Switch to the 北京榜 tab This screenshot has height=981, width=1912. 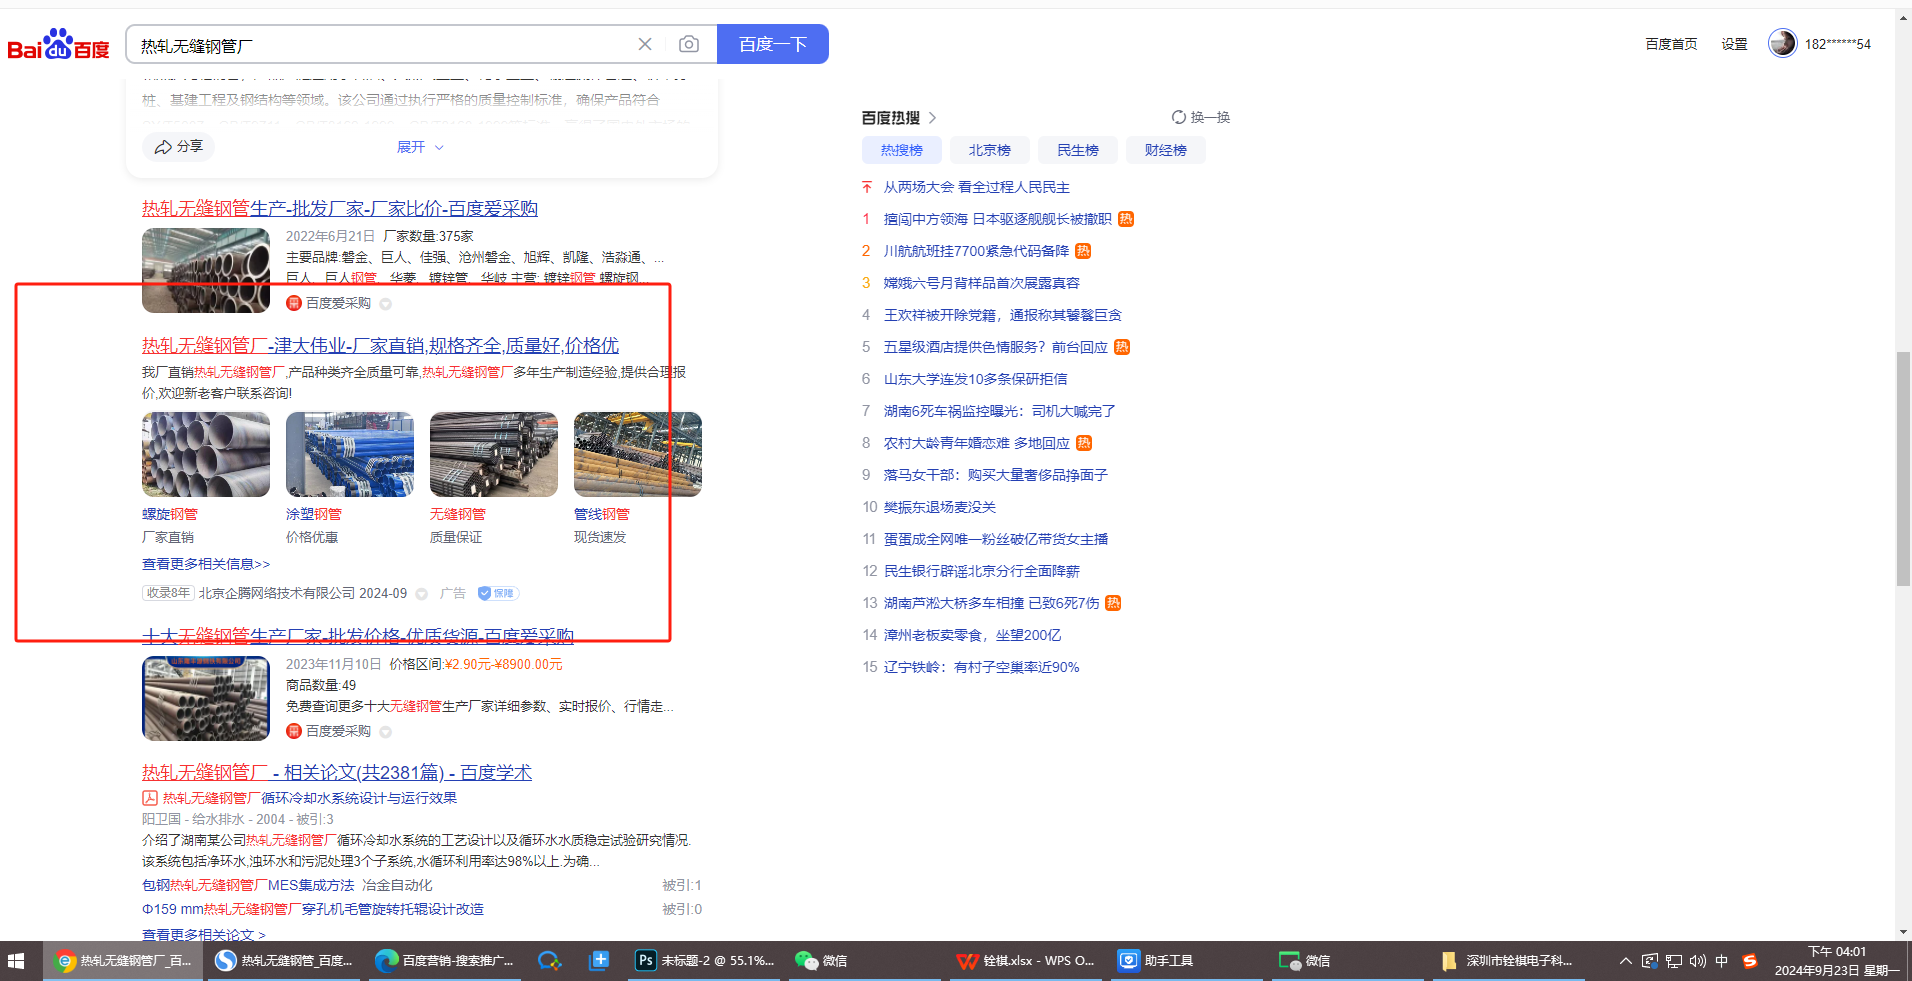click(x=989, y=150)
